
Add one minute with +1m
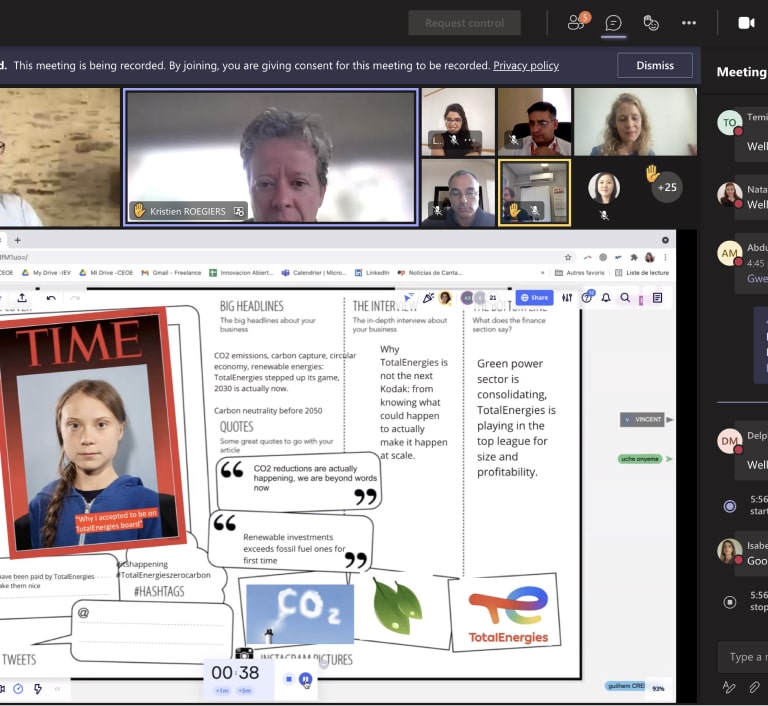[x=222, y=691]
